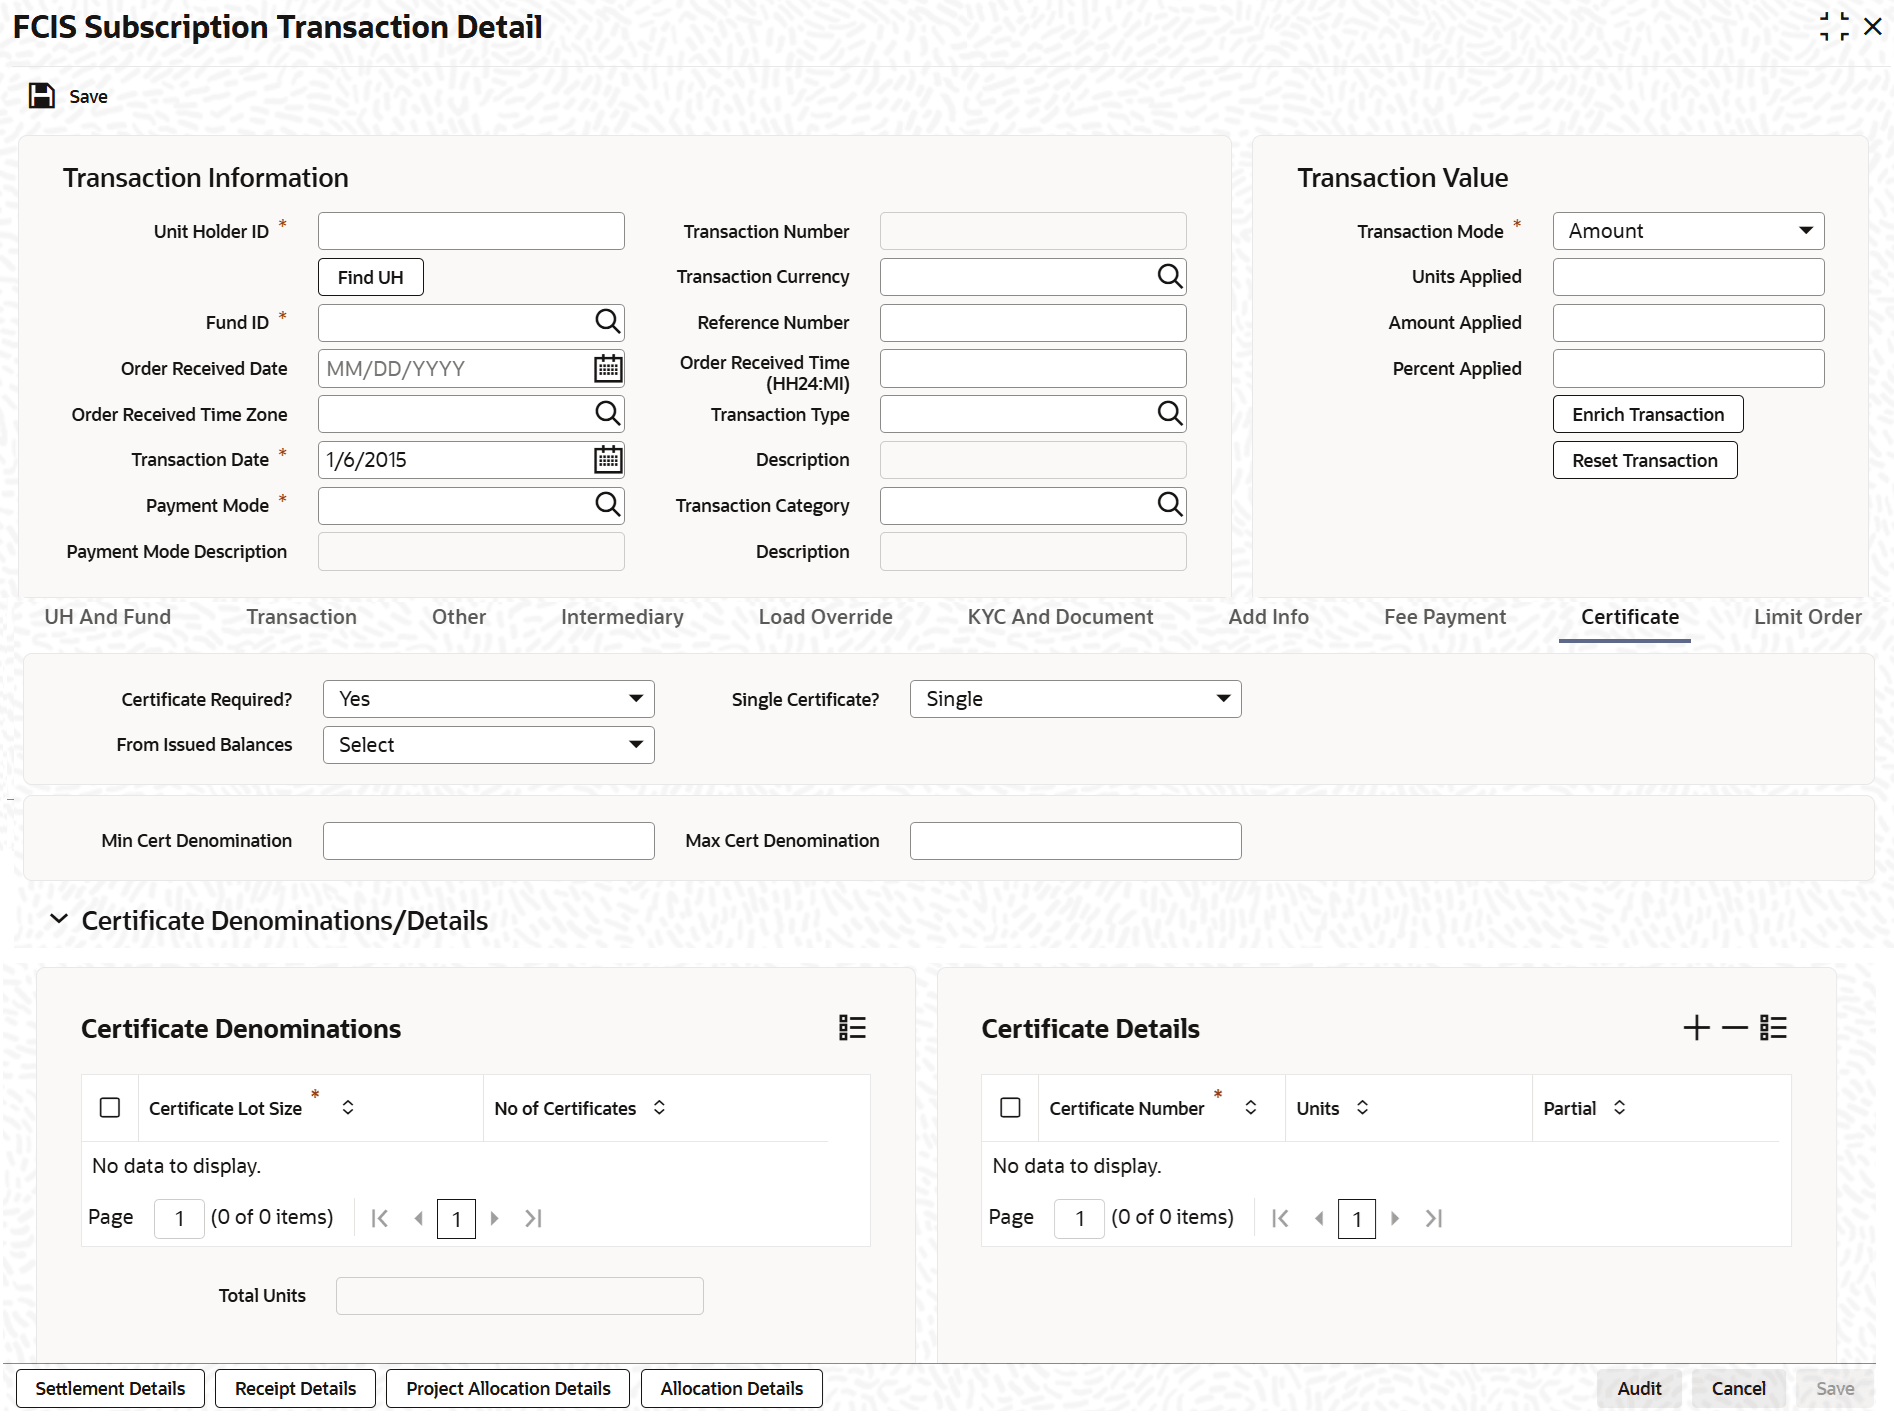Image resolution: width=1894 pixels, height=1424 pixels.
Task: Add a row to Certificate Details
Action: [x=1696, y=1028]
